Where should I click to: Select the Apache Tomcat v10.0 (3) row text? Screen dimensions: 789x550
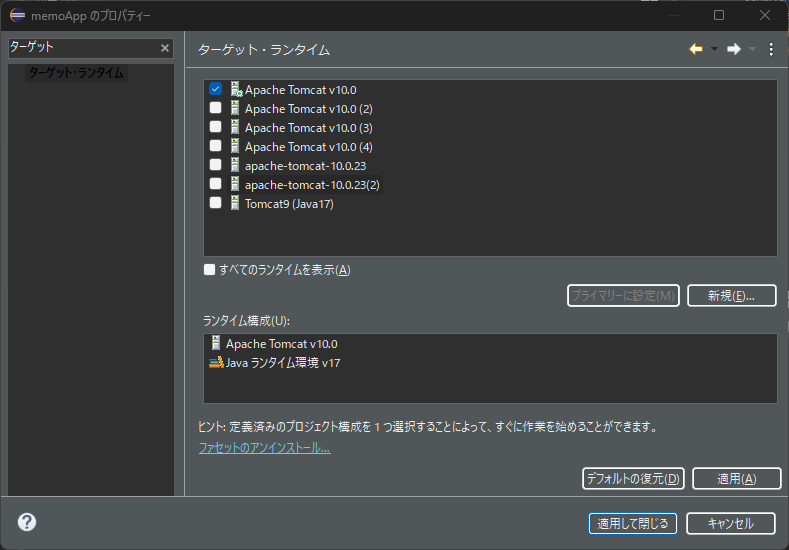tap(308, 128)
